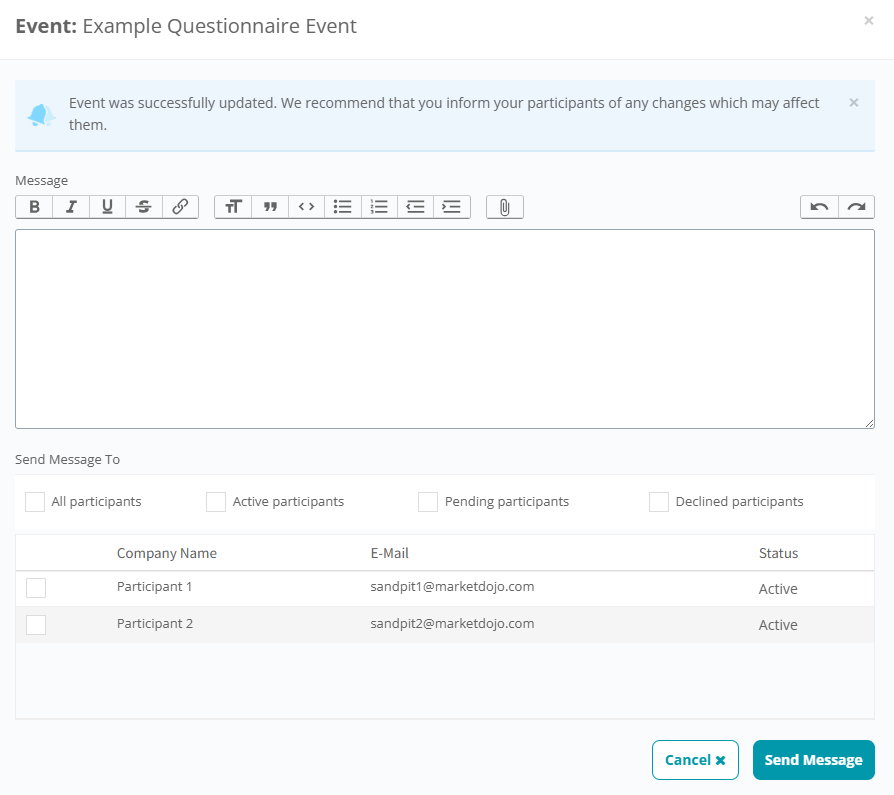Toggle heading text size button

pyautogui.click(x=233, y=206)
